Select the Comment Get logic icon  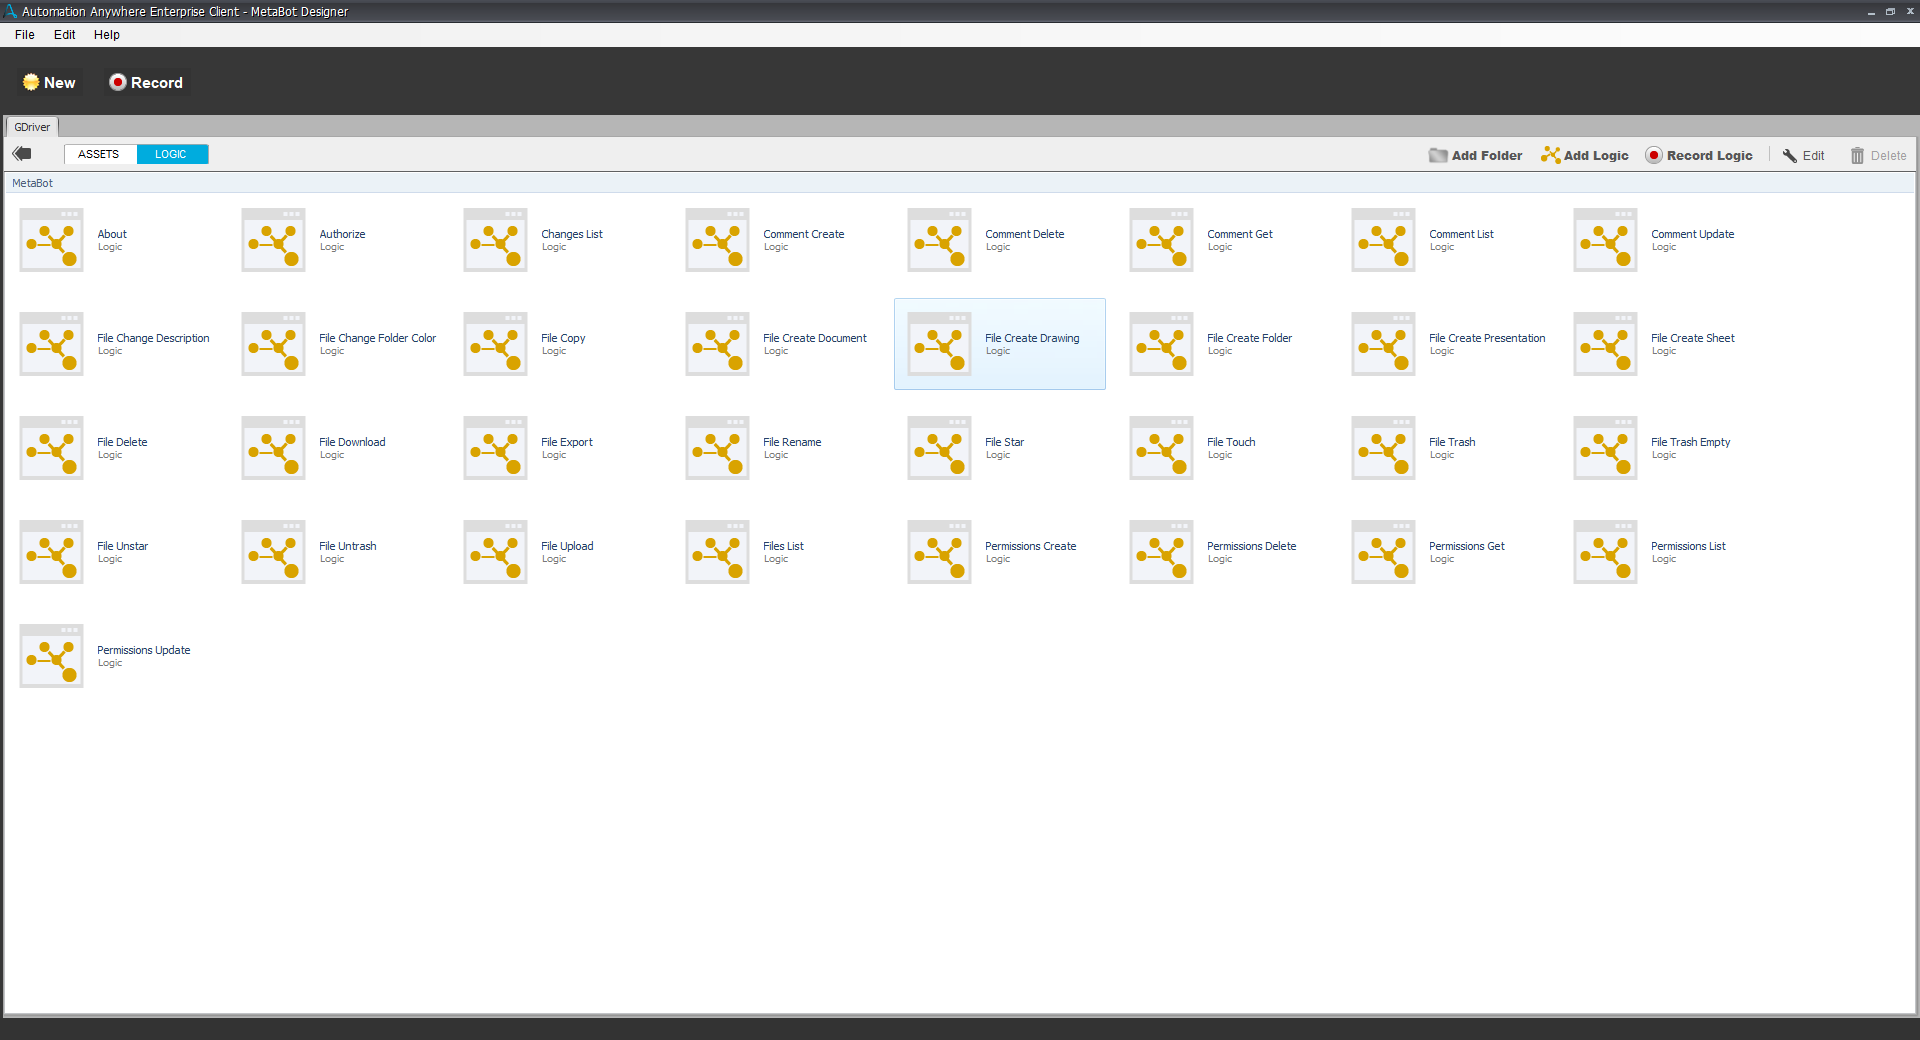click(x=1161, y=240)
